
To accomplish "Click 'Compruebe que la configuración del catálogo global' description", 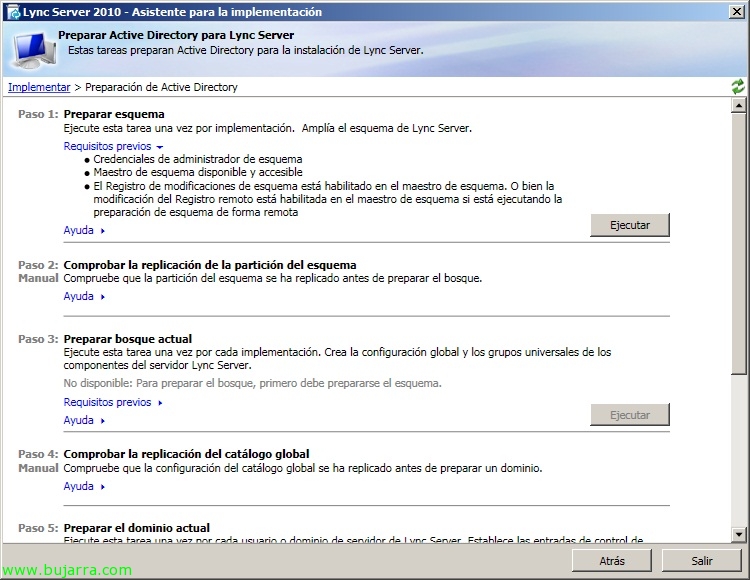I will click(x=303, y=468).
